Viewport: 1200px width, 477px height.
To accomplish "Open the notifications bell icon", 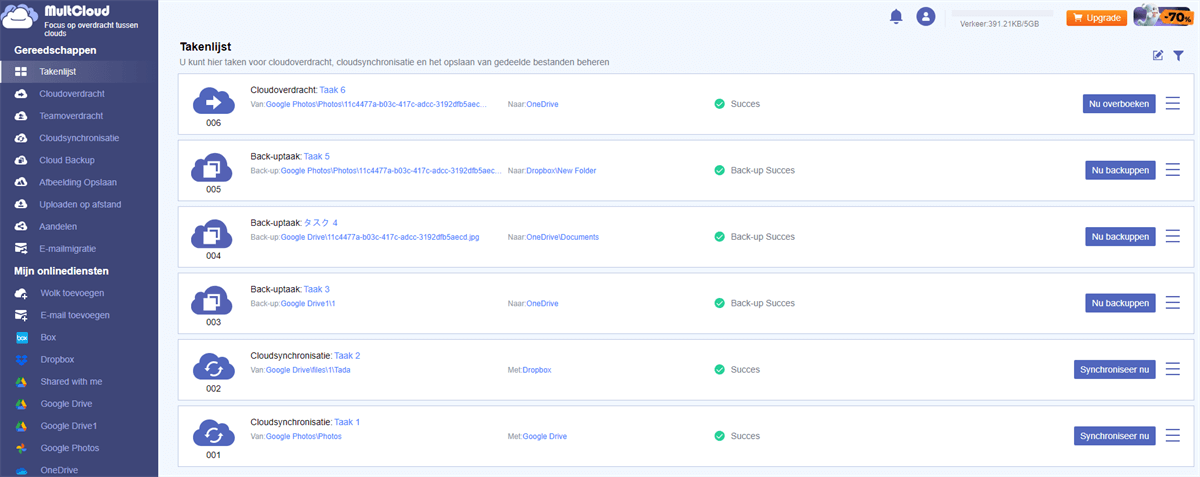I will click(896, 16).
